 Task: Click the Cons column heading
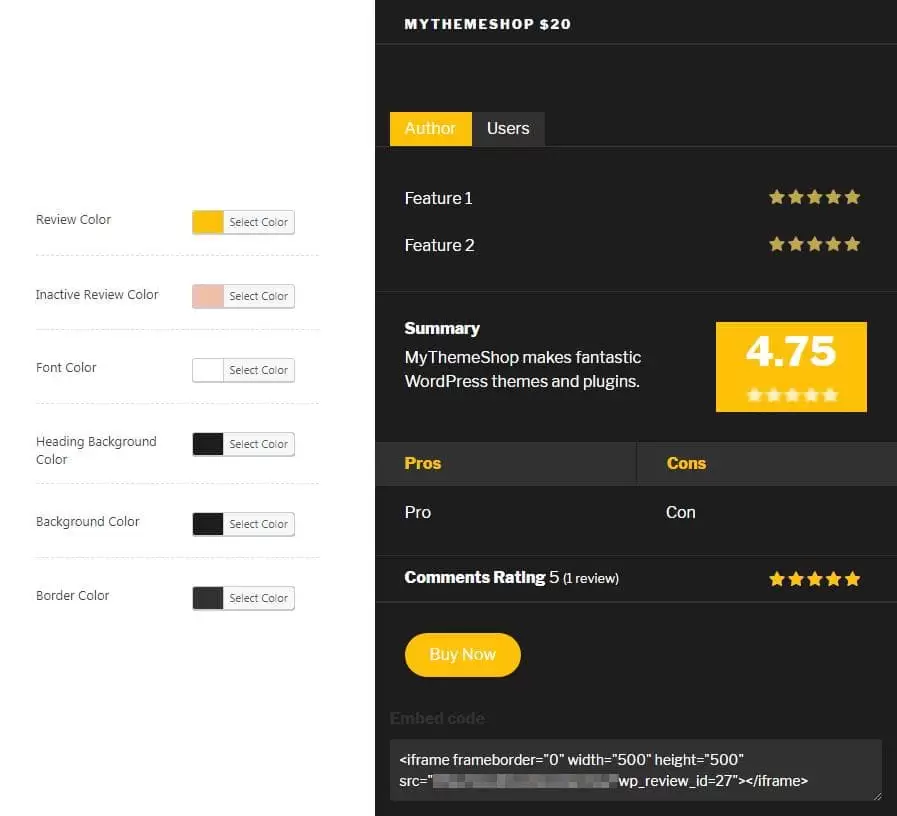[686, 463]
